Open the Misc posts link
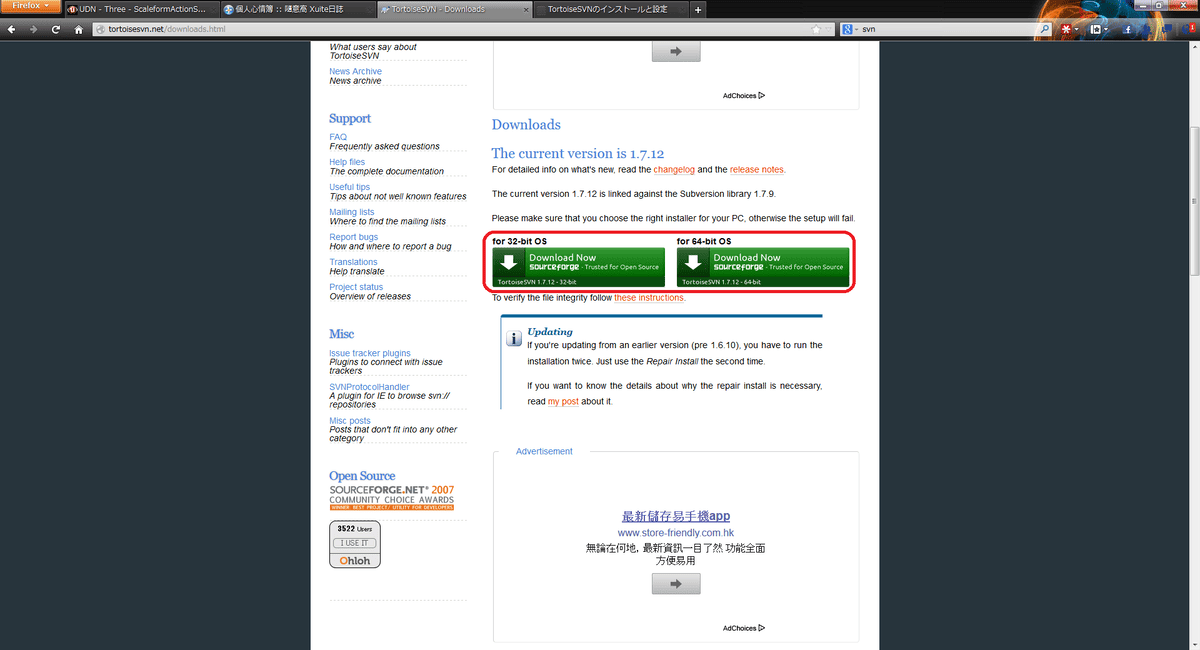The width and height of the screenshot is (1200, 650). point(350,421)
